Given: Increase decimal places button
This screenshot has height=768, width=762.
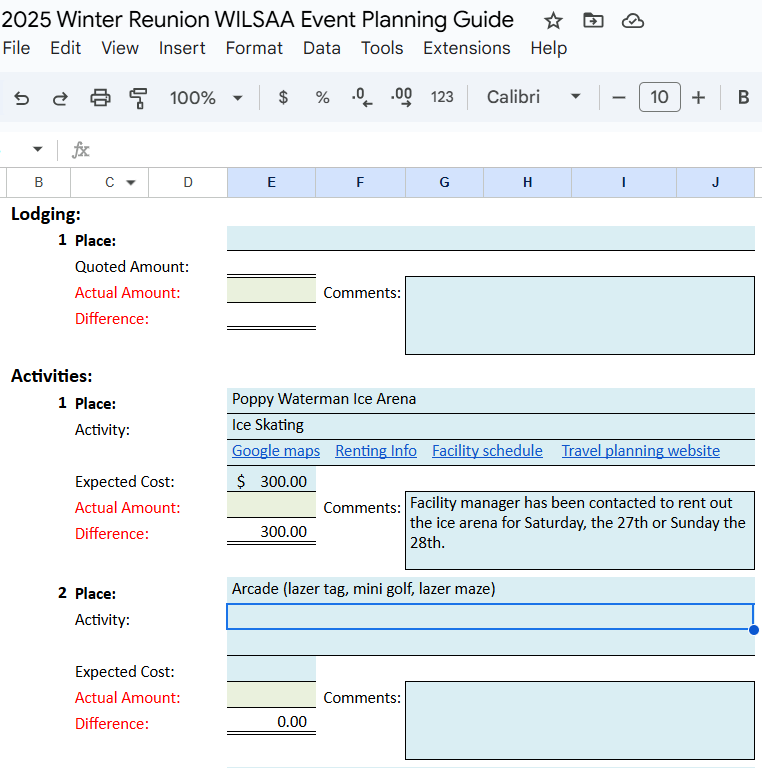Looking at the screenshot, I should click(401, 97).
